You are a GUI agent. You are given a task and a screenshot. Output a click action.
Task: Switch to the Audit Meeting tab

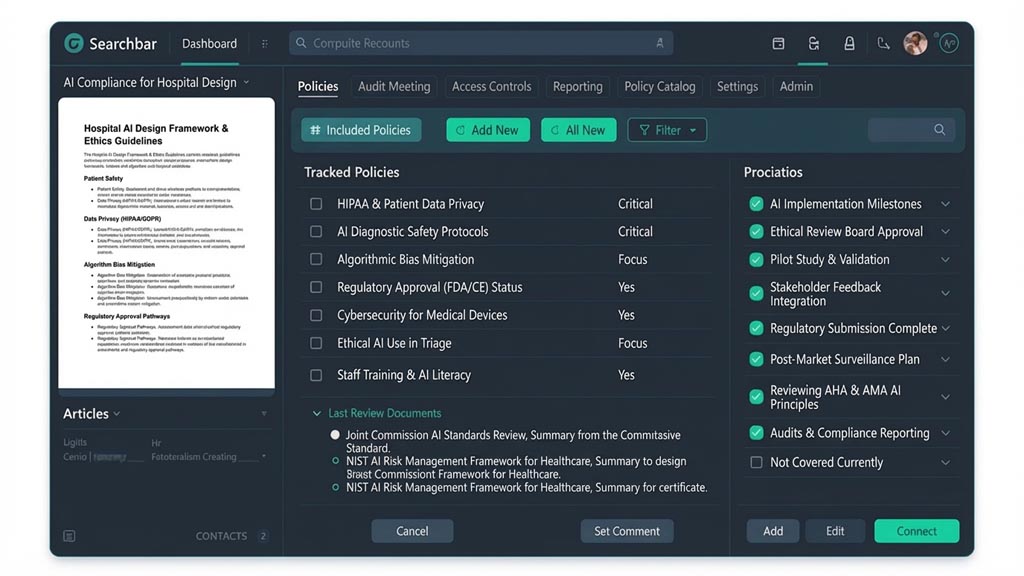click(393, 87)
